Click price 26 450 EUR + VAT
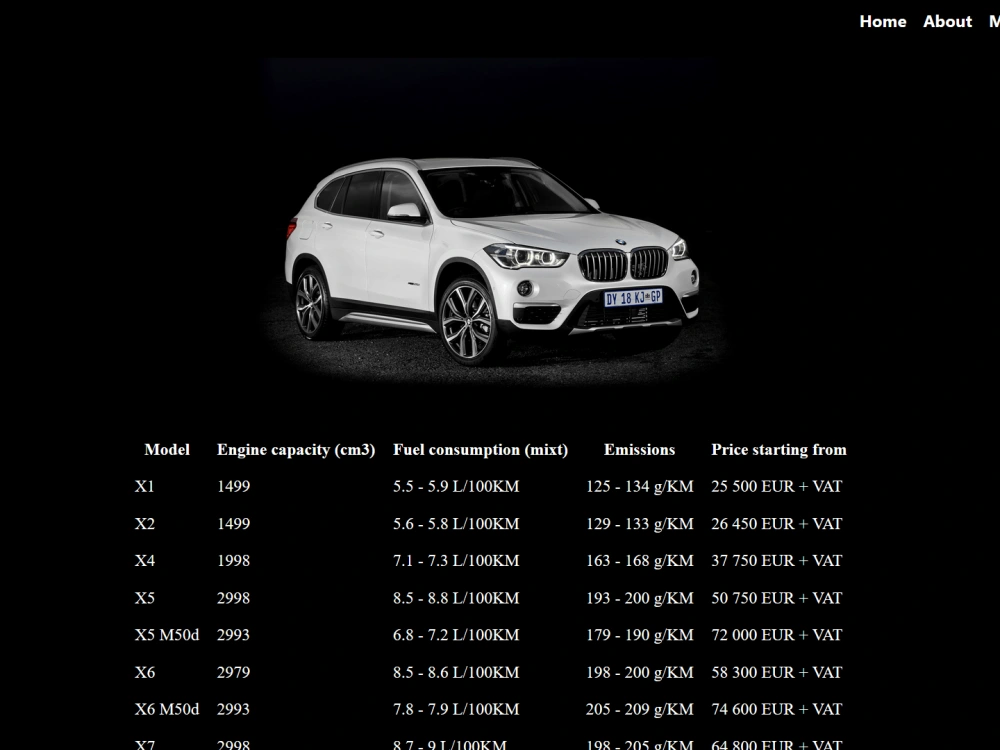 777,524
